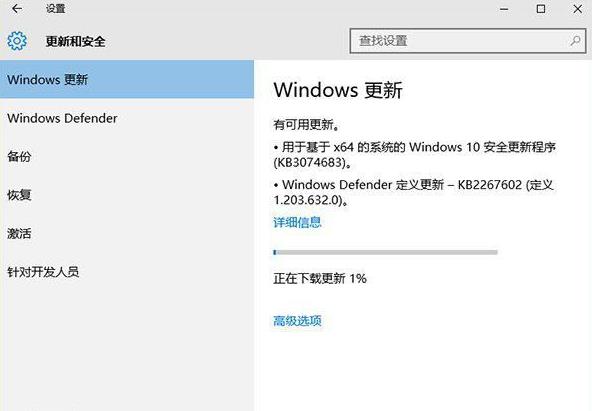Maximize the Settings window
The width and height of the screenshot is (592, 411).
pos(541,9)
